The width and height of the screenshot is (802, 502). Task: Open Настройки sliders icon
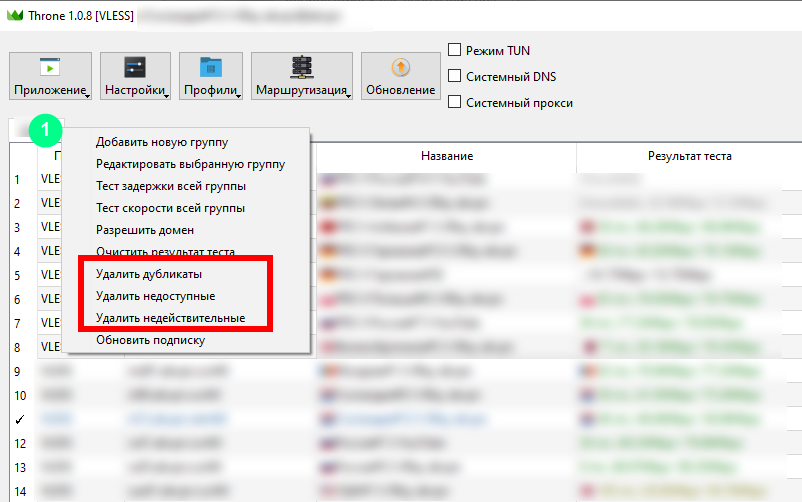coord(135,67)
